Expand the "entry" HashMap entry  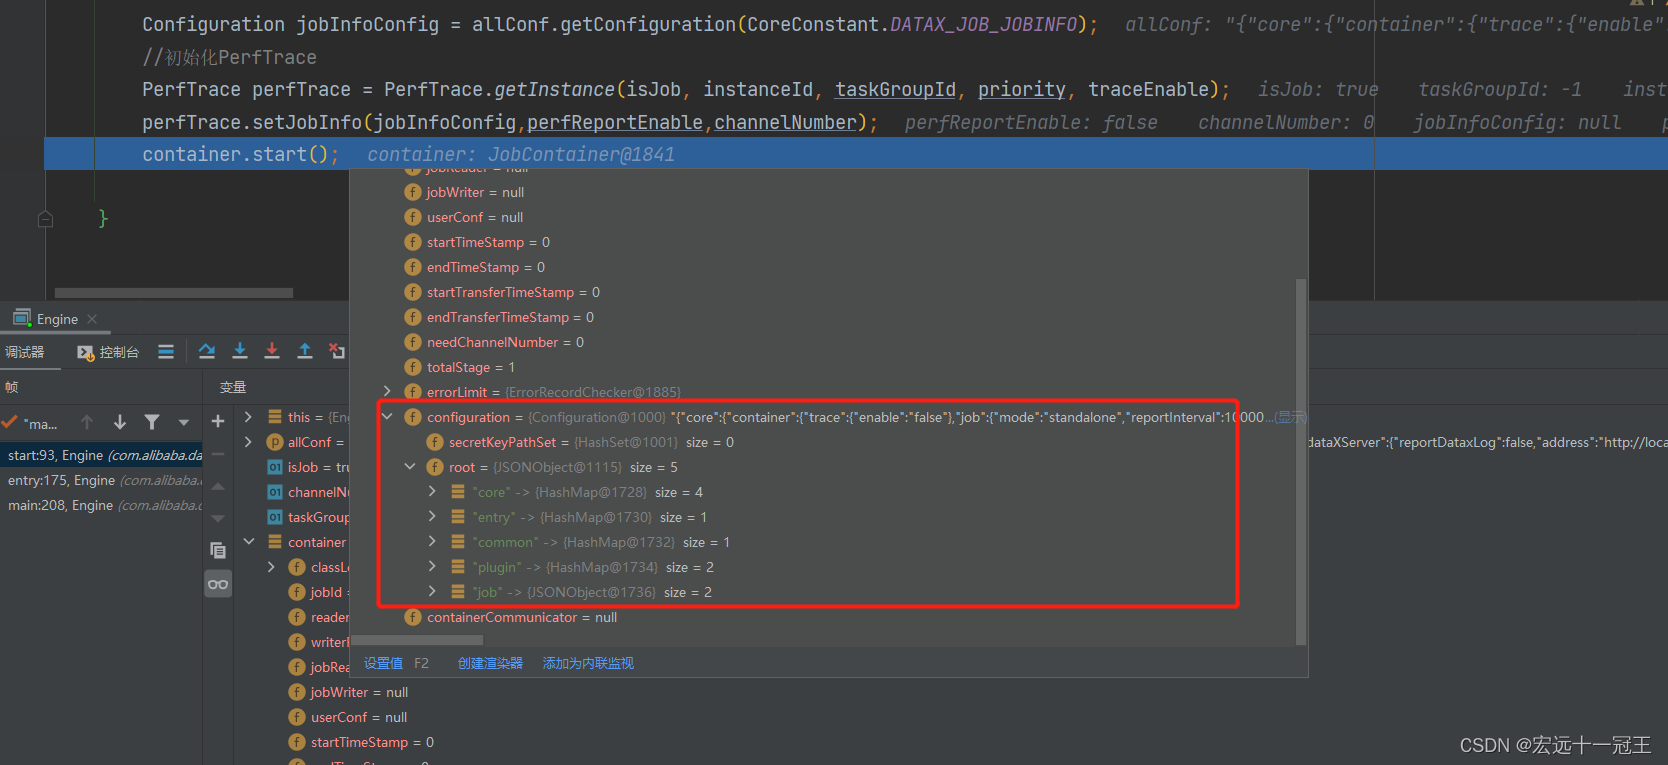[x=432, y=517]
